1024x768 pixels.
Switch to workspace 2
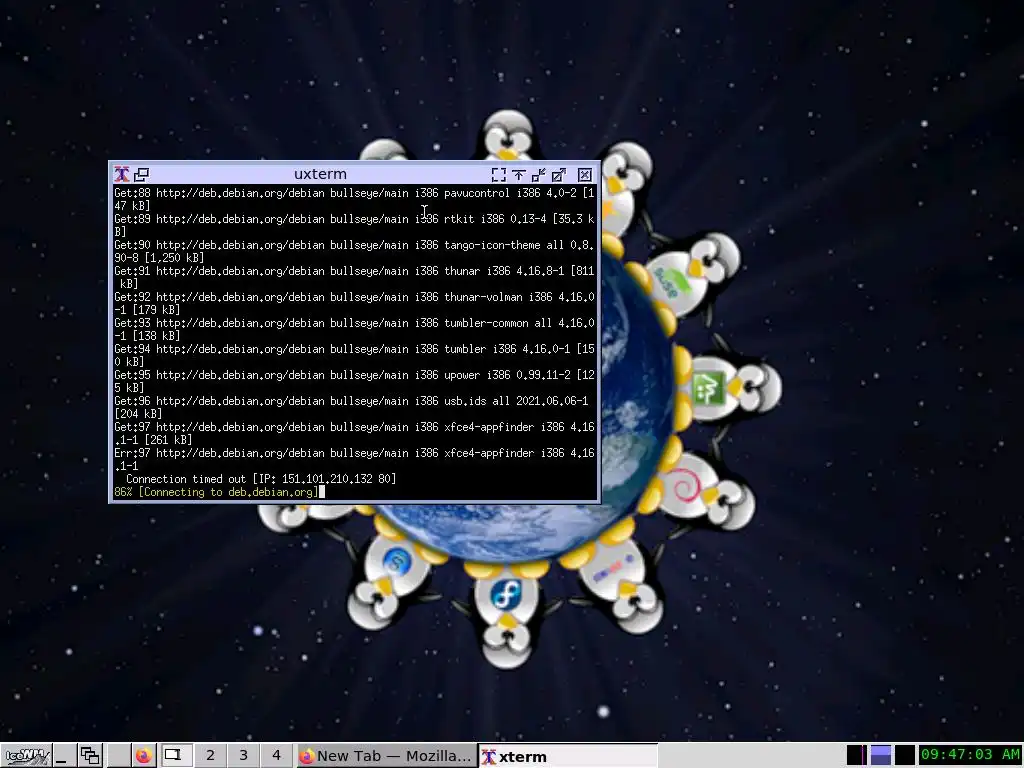pos(210,756)
